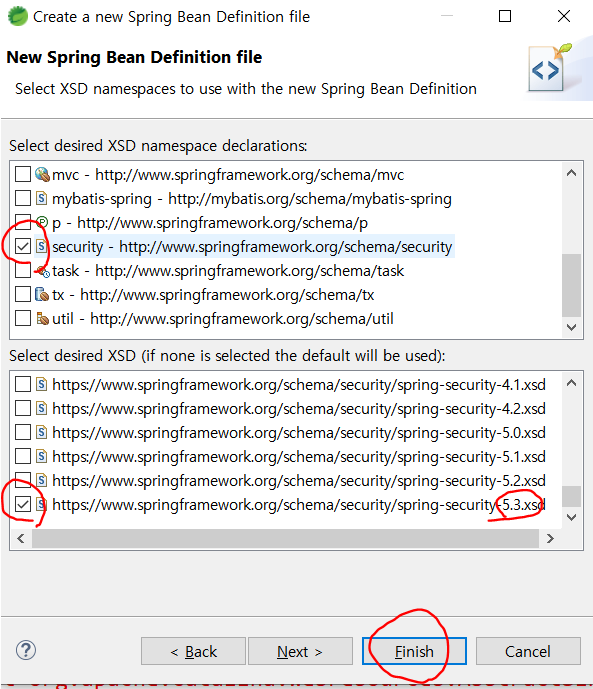The width and height of the screenshot is (593, 689).
Task: Select spring-security-4.2.xsd URL text
Action: coord(299,409)
